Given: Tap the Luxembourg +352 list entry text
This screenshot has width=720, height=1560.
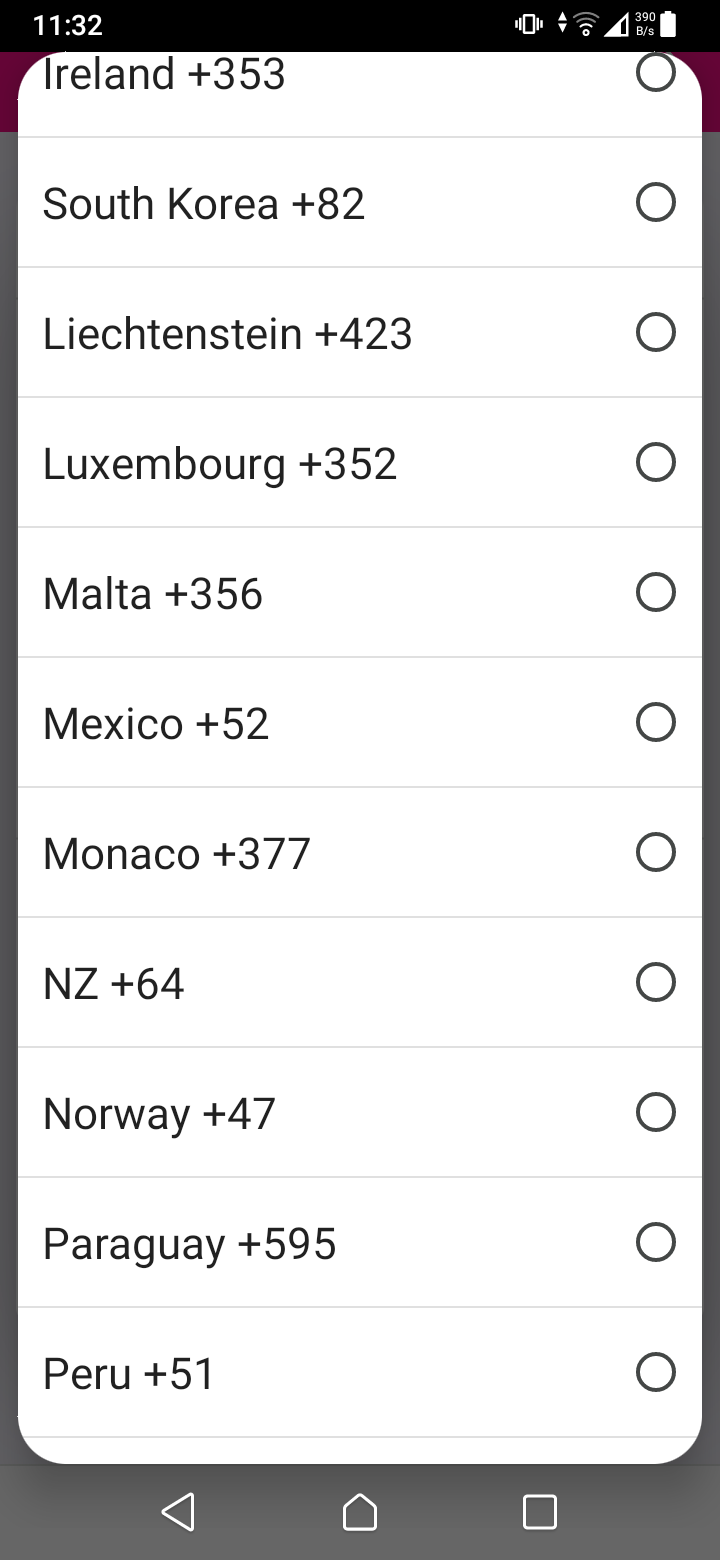Looking at the screenshot, I should [x=220, y=464].
